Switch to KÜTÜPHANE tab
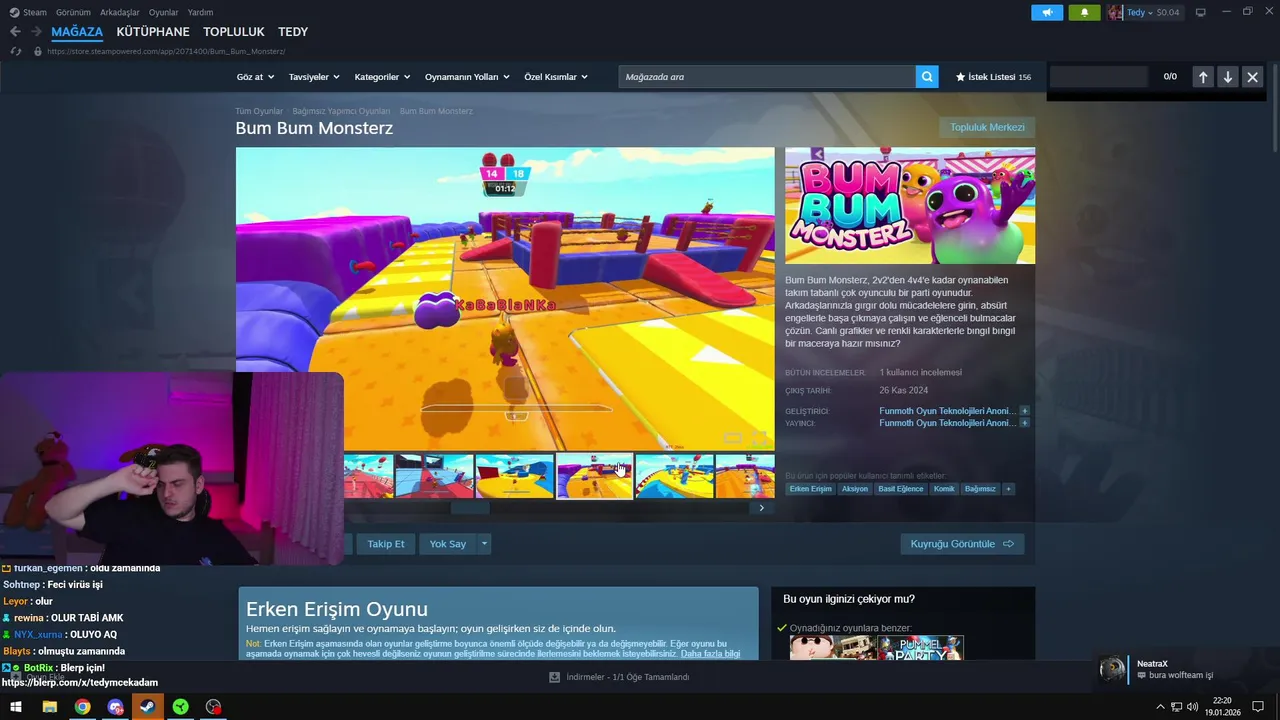This screenshot has height=720, width=1280. point(153,32)
